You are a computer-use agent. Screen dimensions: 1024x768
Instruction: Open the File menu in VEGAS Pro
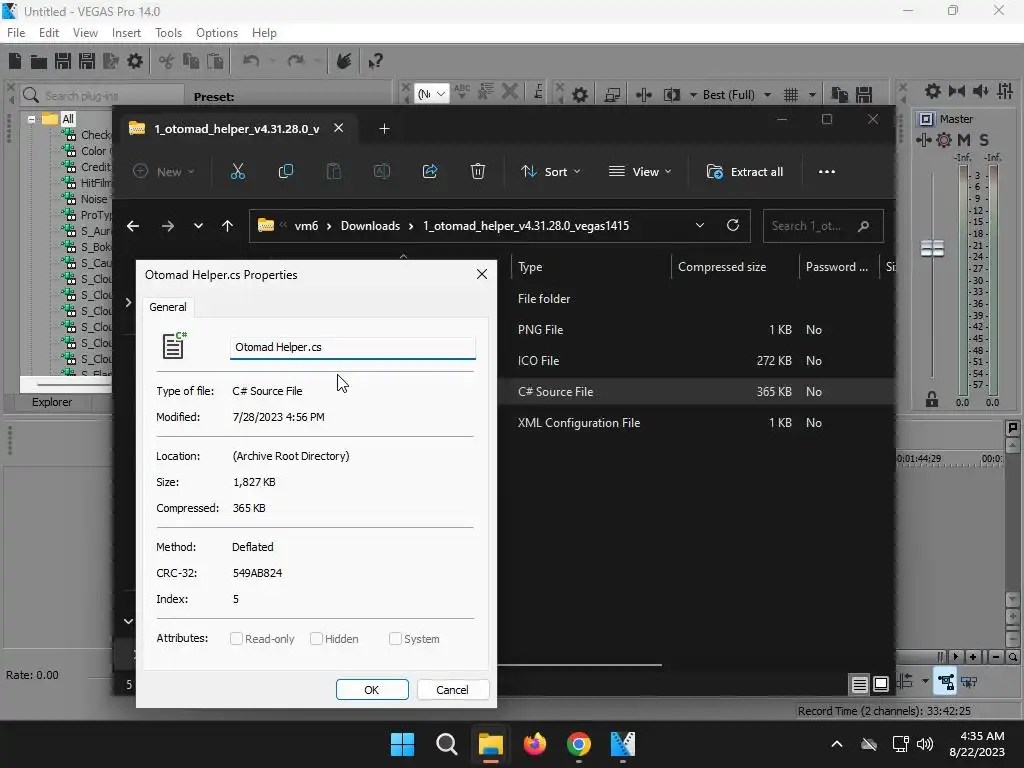coord(16,33)
